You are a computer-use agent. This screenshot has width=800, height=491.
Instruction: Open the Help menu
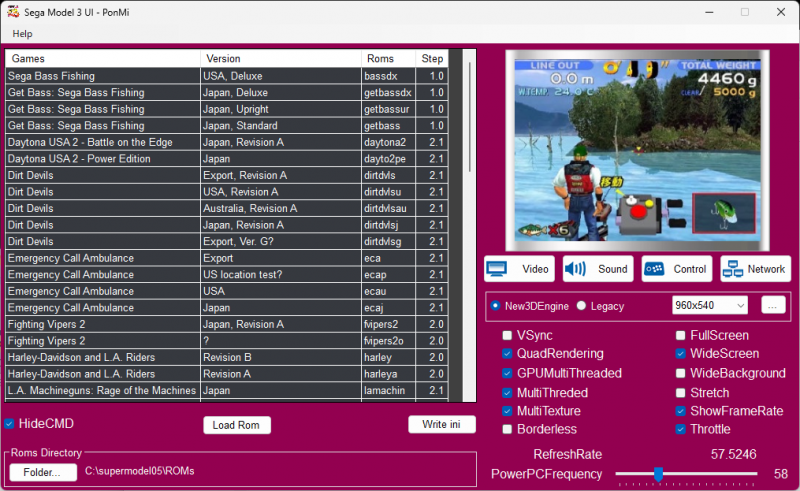(x=22, y=34)
